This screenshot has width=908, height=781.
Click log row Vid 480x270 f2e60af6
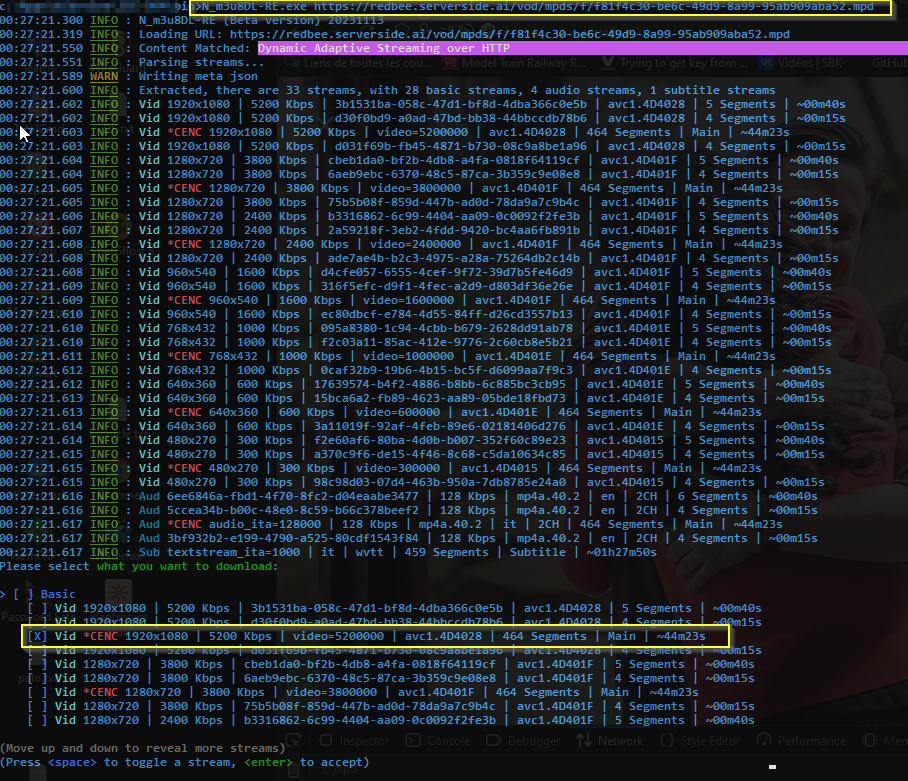pos(412,440)
